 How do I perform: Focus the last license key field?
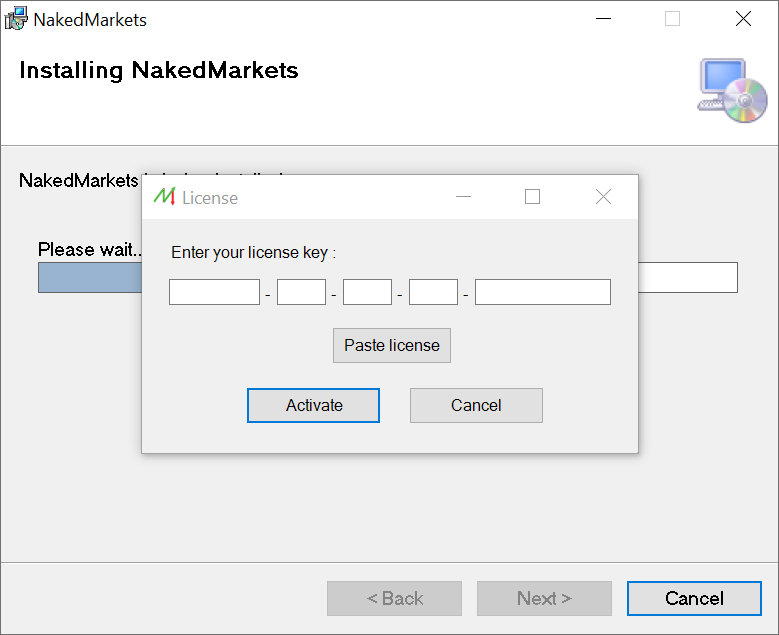[543, 292]
